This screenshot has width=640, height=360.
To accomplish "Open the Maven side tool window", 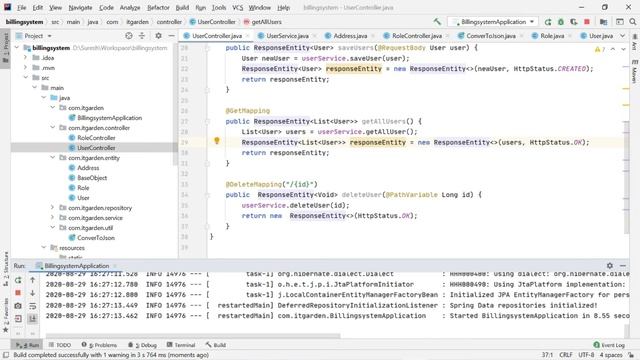I will (x=634, y=72).
